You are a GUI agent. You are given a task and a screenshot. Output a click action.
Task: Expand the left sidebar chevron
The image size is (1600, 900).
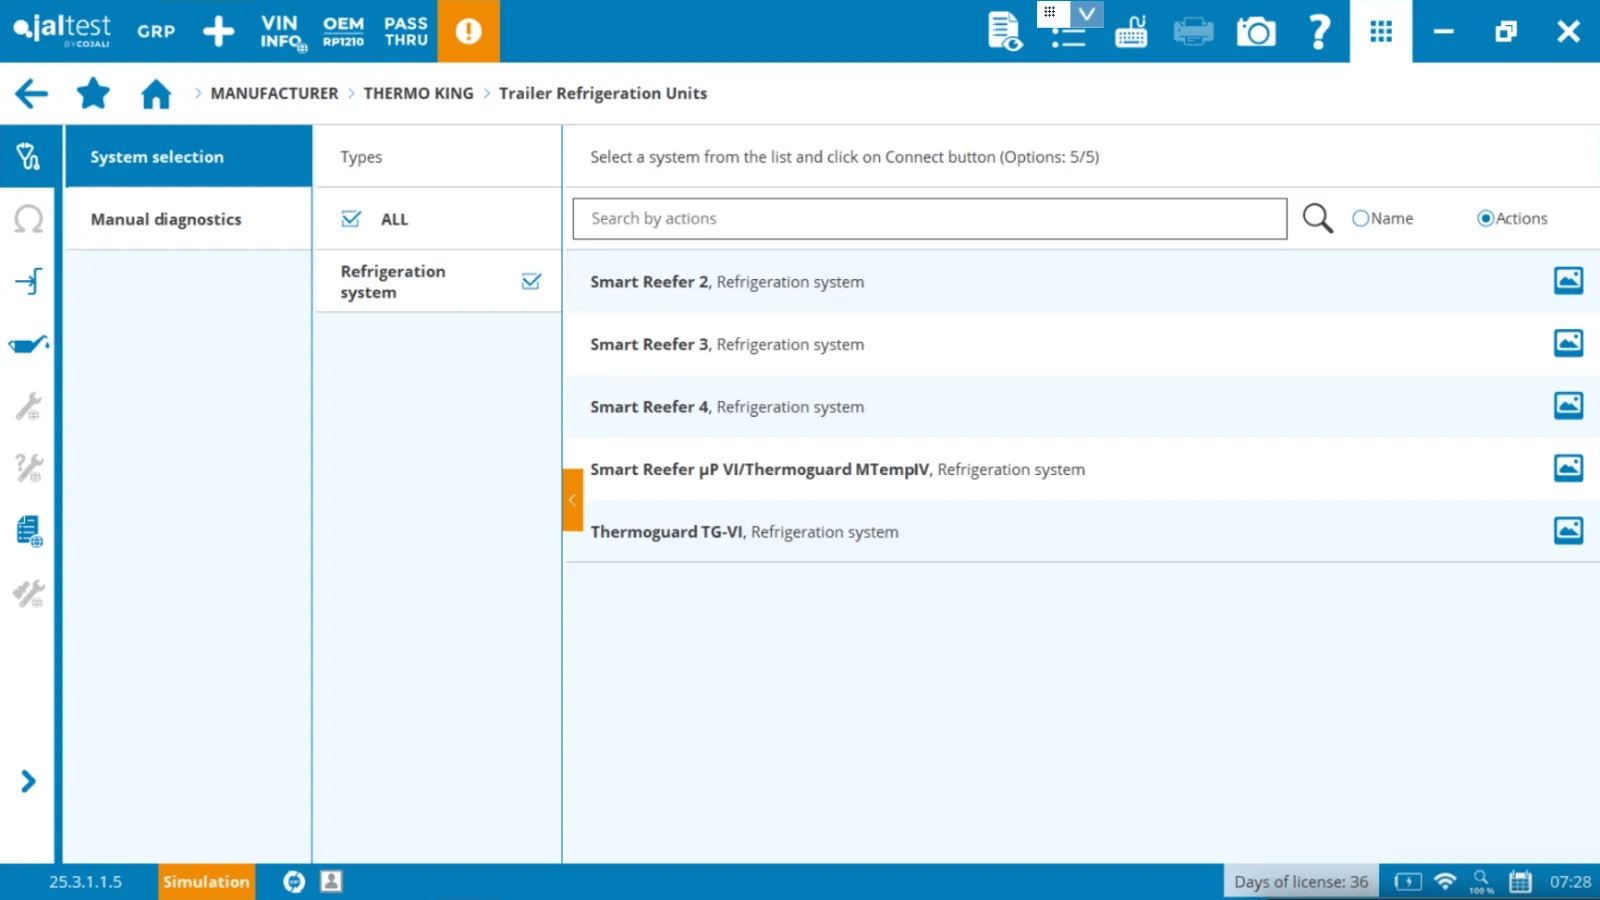point(28,781)
